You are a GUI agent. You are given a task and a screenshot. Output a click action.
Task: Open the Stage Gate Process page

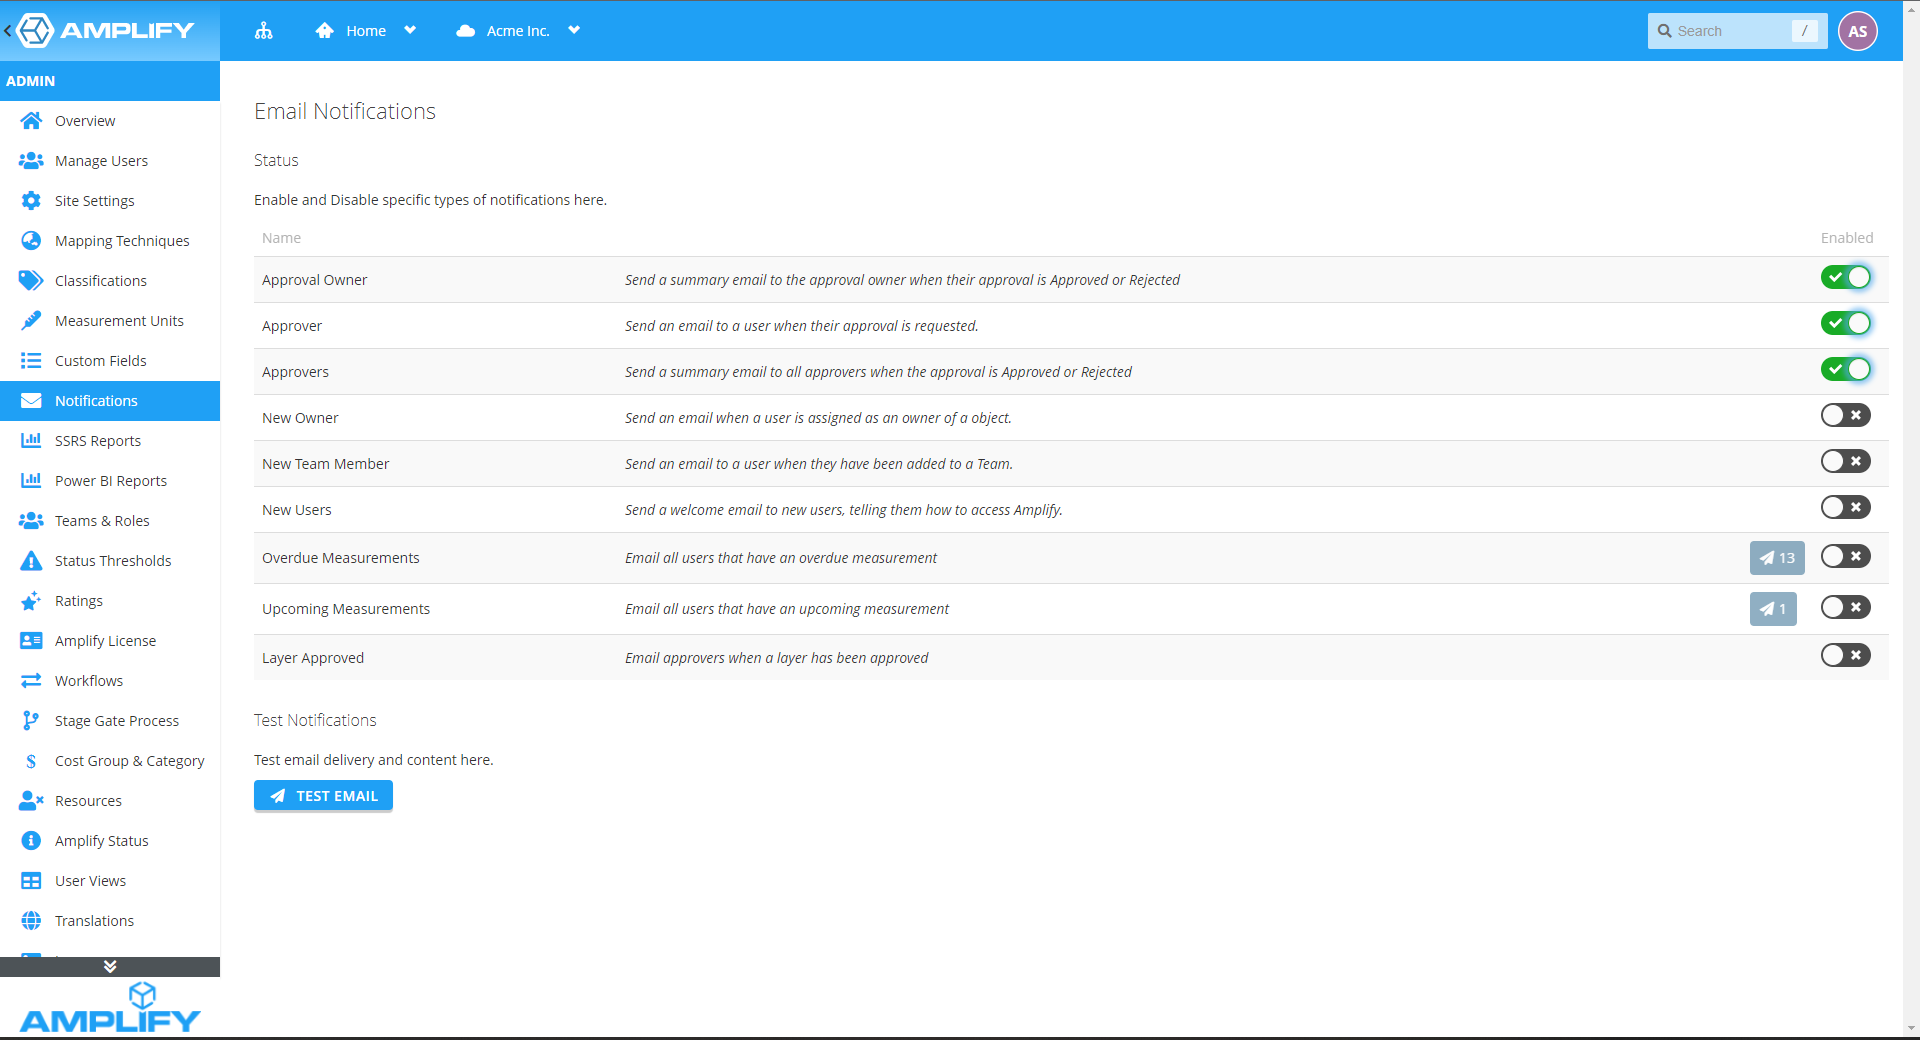[x=117, y=720]
